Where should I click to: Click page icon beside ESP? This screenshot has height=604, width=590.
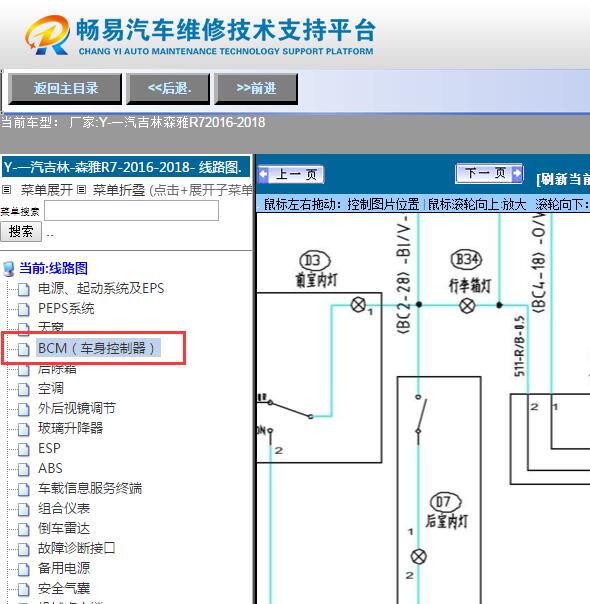coord(23,449)
